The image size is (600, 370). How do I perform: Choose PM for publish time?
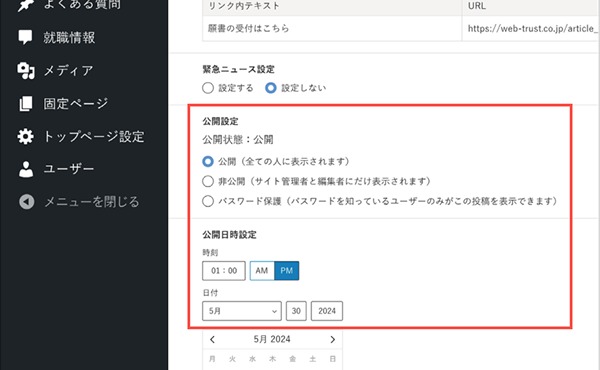(287, 271)
